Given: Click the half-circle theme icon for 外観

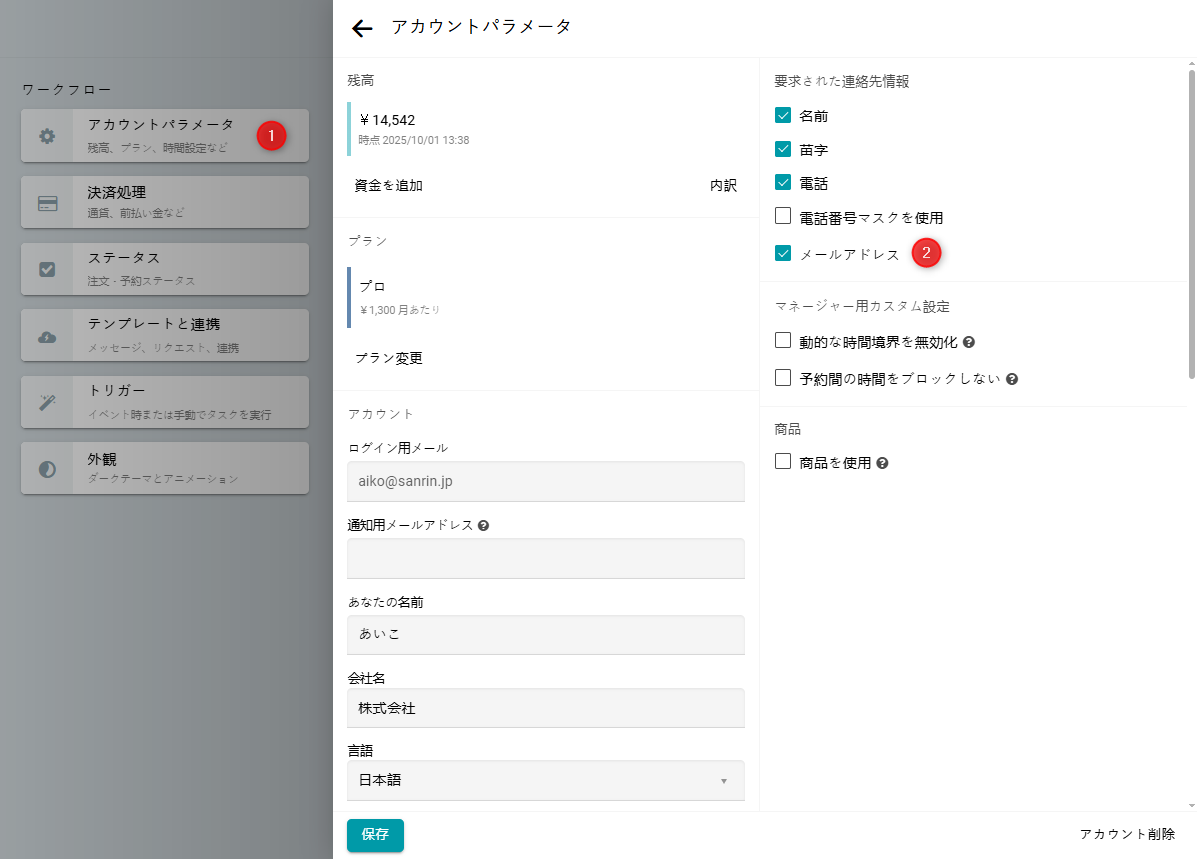Looking at the screenshot, I should click(47, 469).
